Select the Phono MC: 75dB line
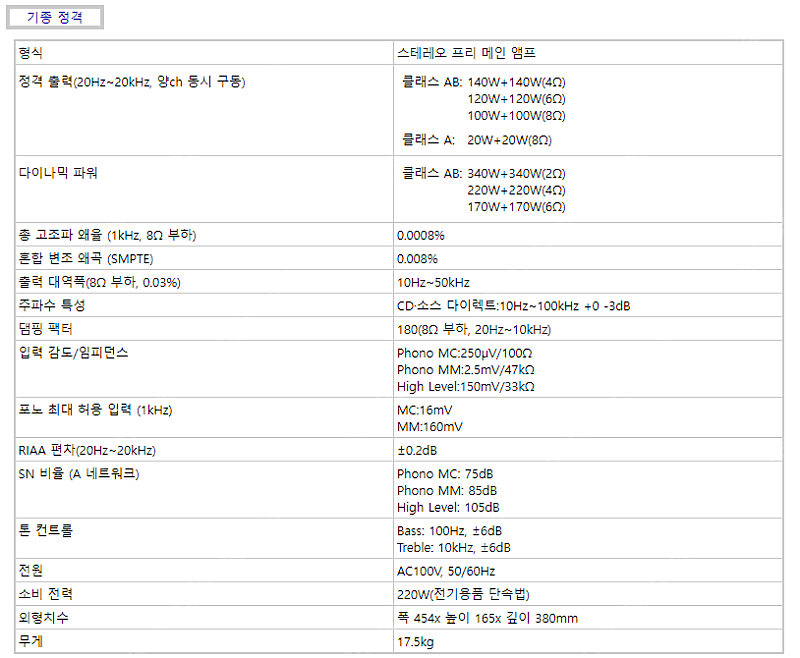Screen dimensions: 800x658 tap(445, 474)
